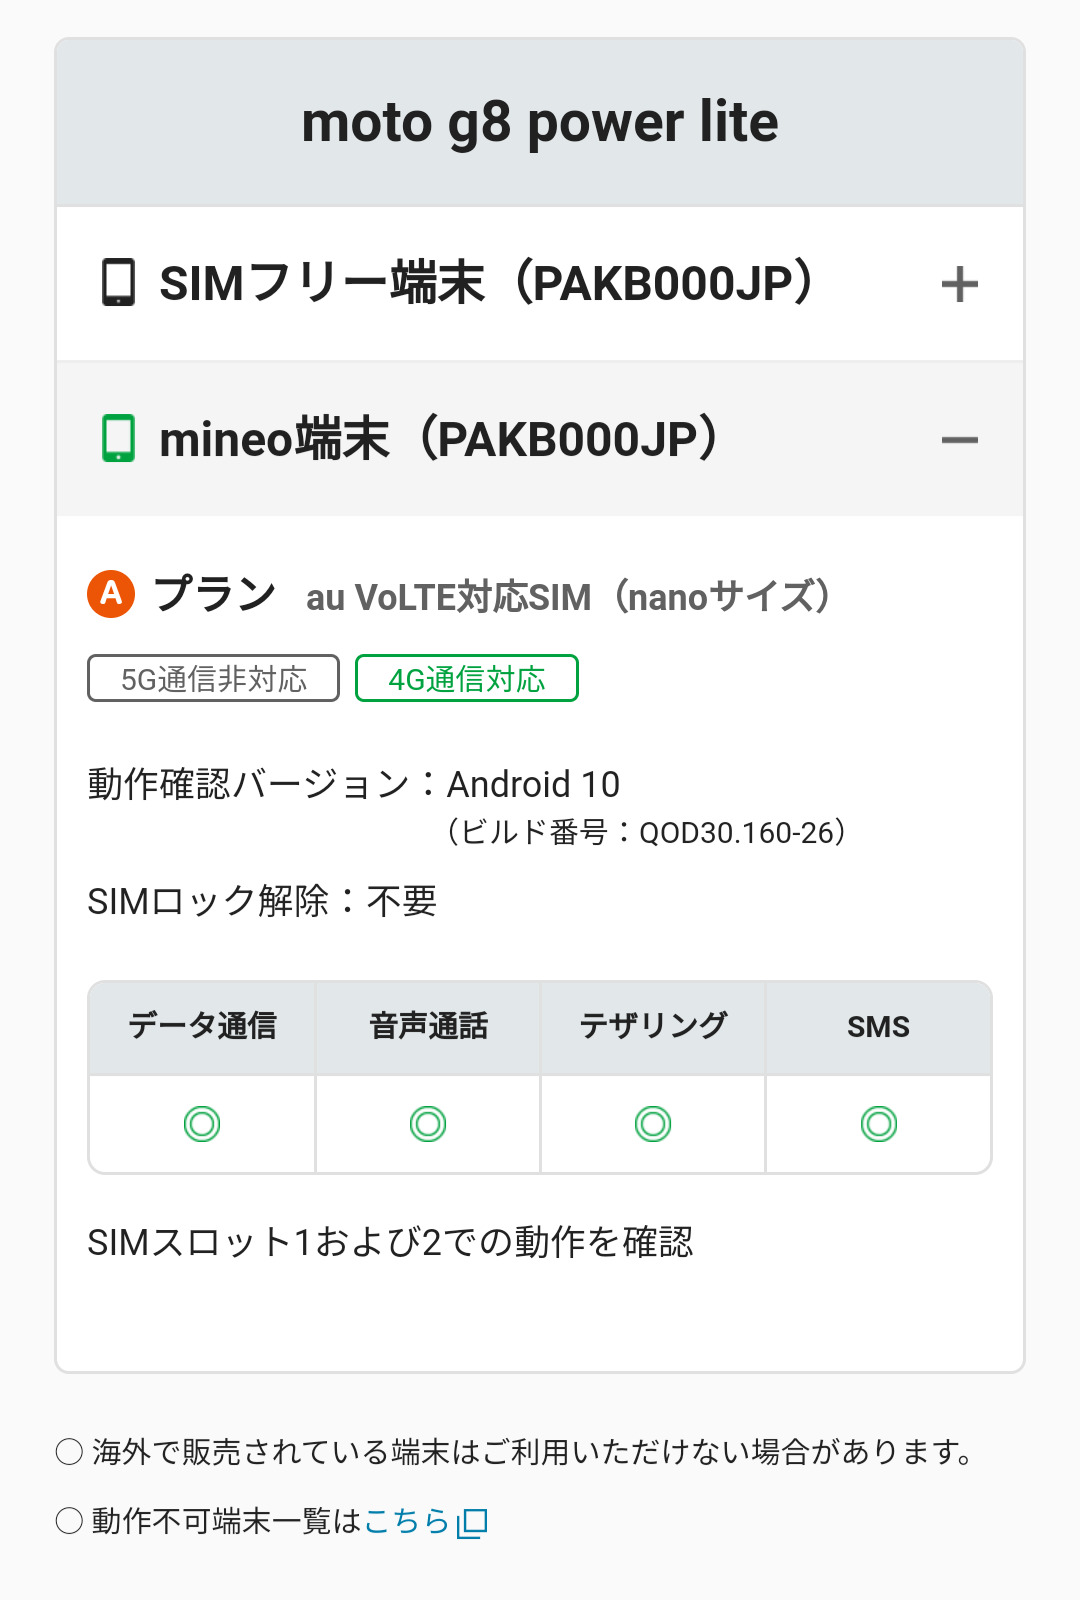Click the SMS double-circle status icon

click(x=879, y=1124)
